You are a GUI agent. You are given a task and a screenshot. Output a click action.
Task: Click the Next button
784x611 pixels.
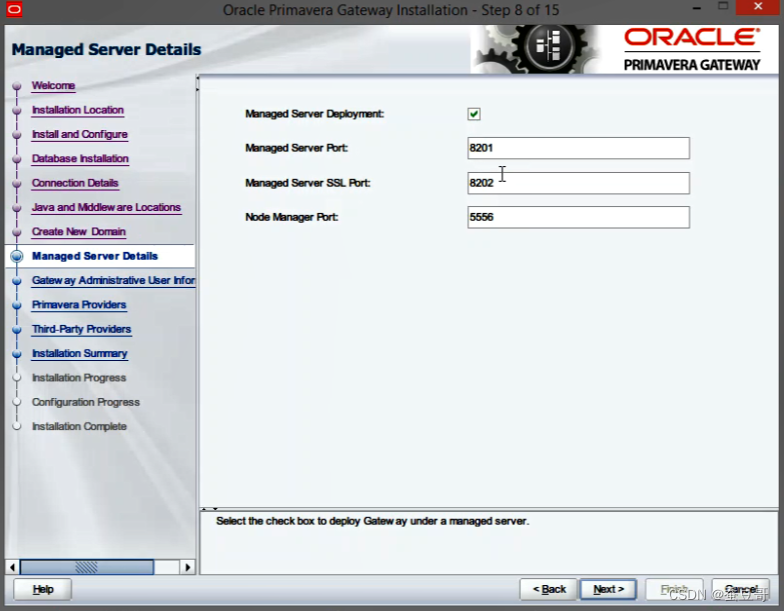tap(608, 590)
